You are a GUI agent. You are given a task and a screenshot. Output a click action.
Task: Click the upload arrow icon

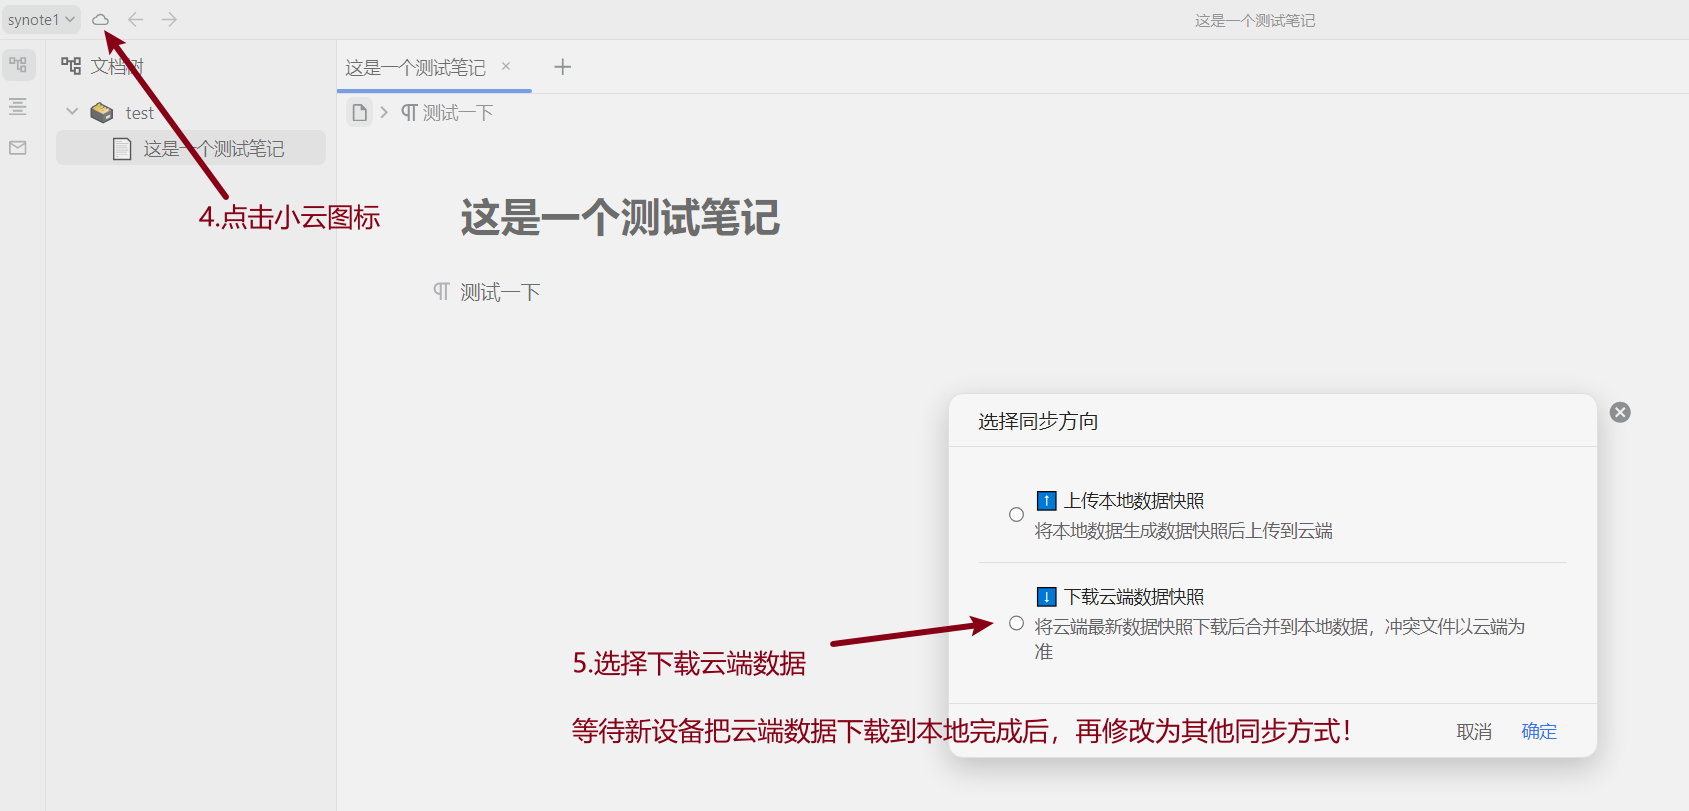point(1046,501)
